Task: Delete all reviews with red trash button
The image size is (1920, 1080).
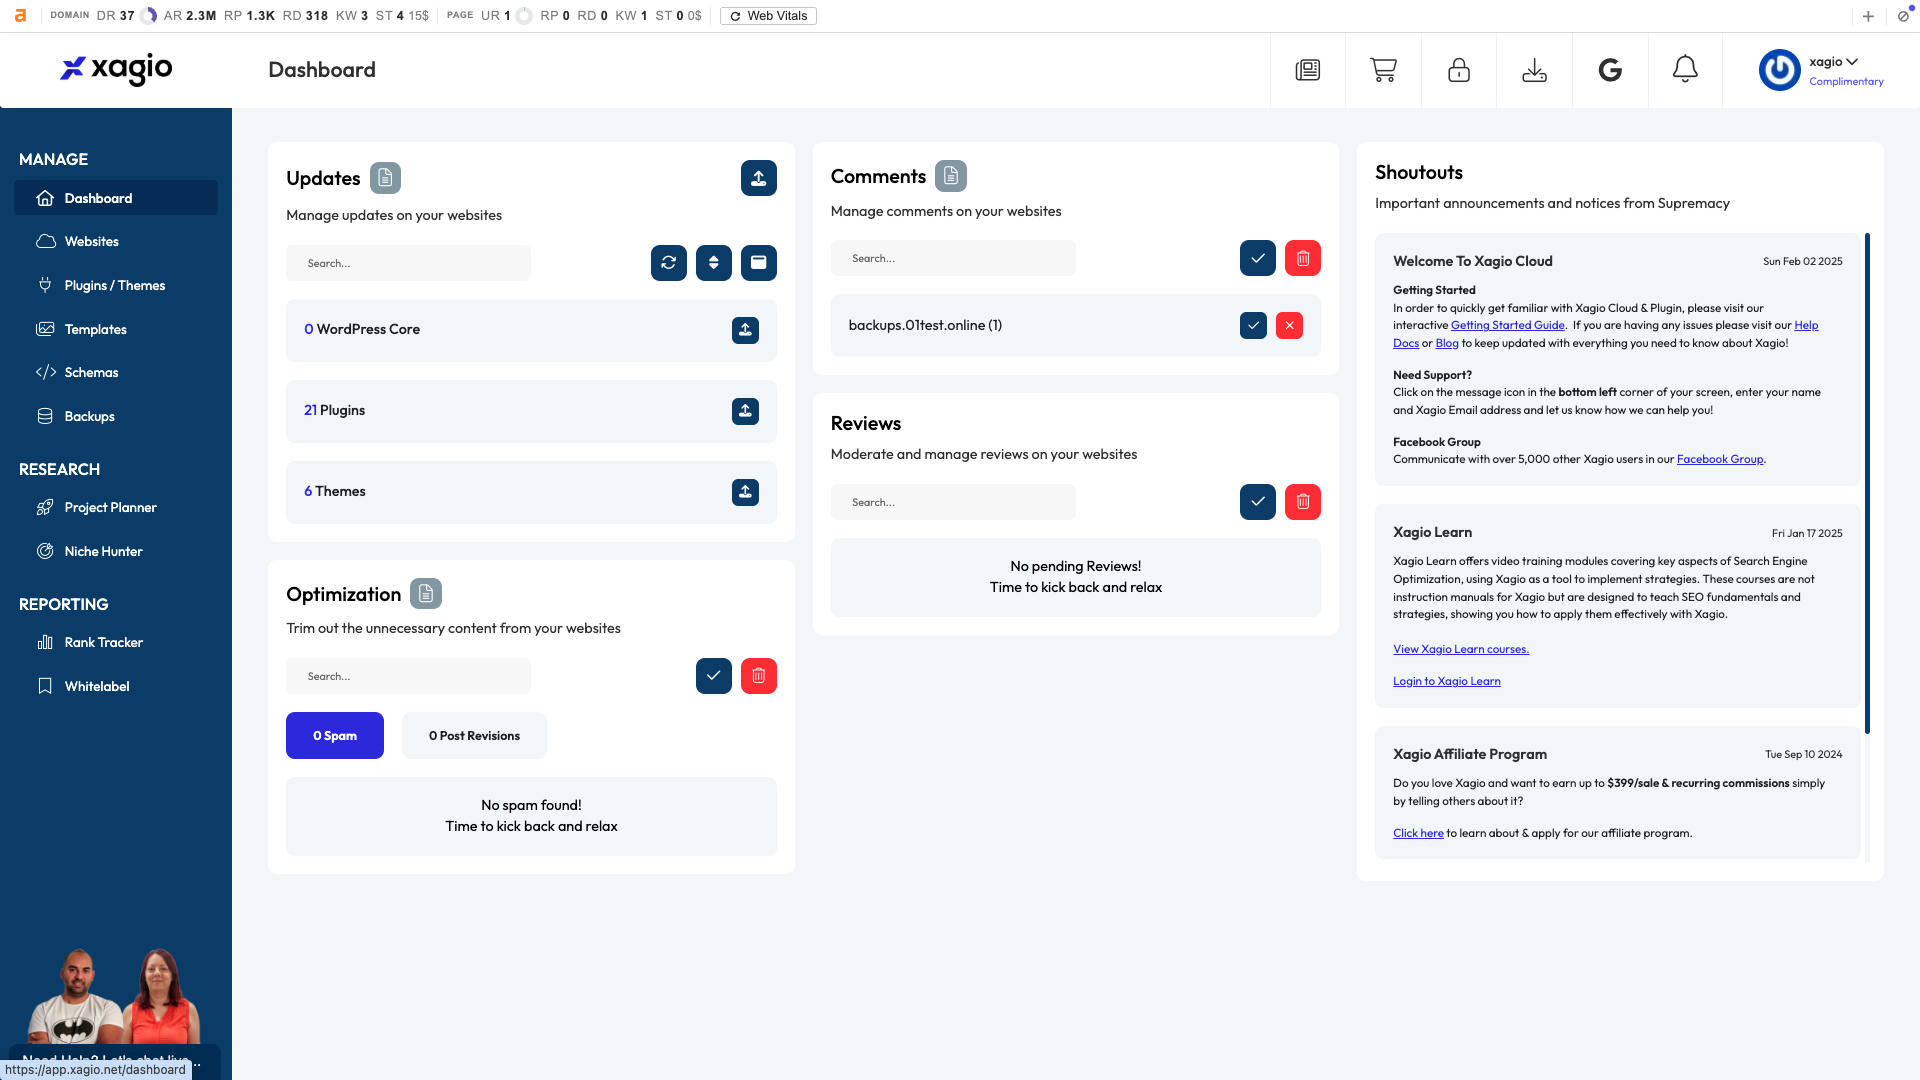Action: 1303,502
